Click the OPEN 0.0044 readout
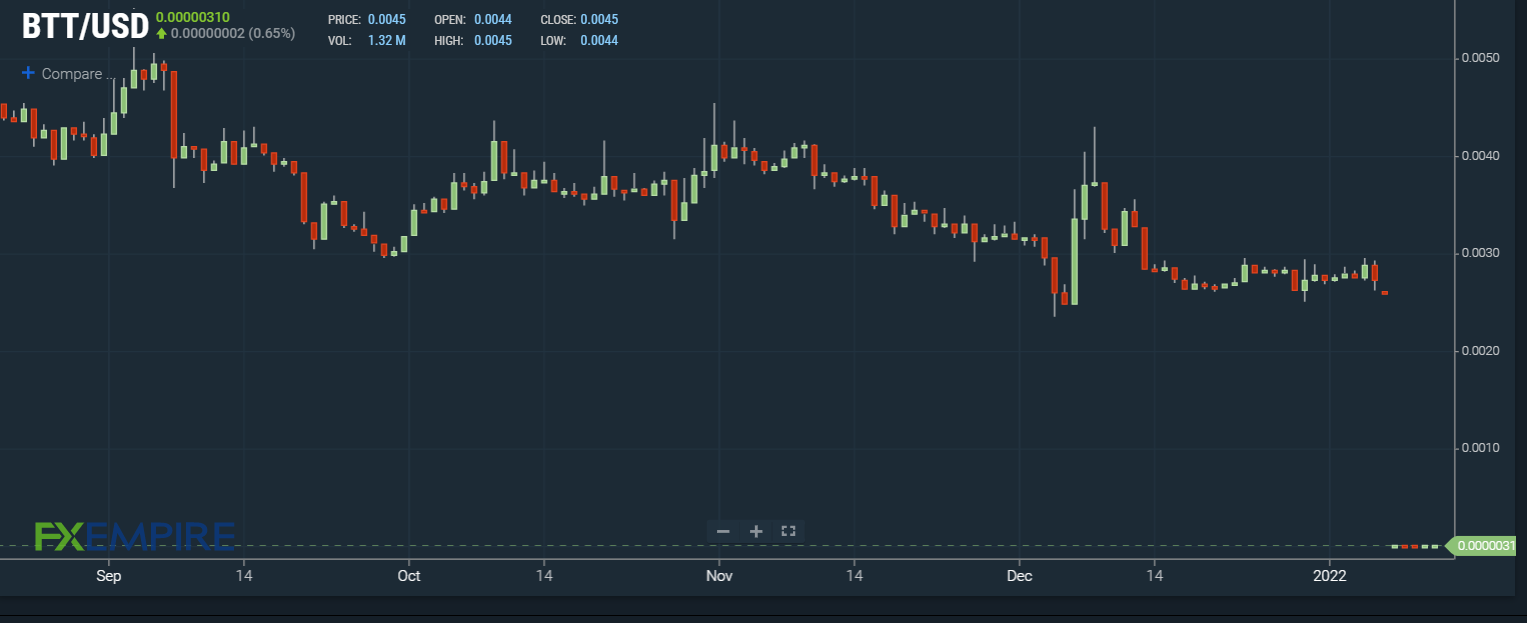Viewport: 1527px width, 623px height. [x=473, y=20]
